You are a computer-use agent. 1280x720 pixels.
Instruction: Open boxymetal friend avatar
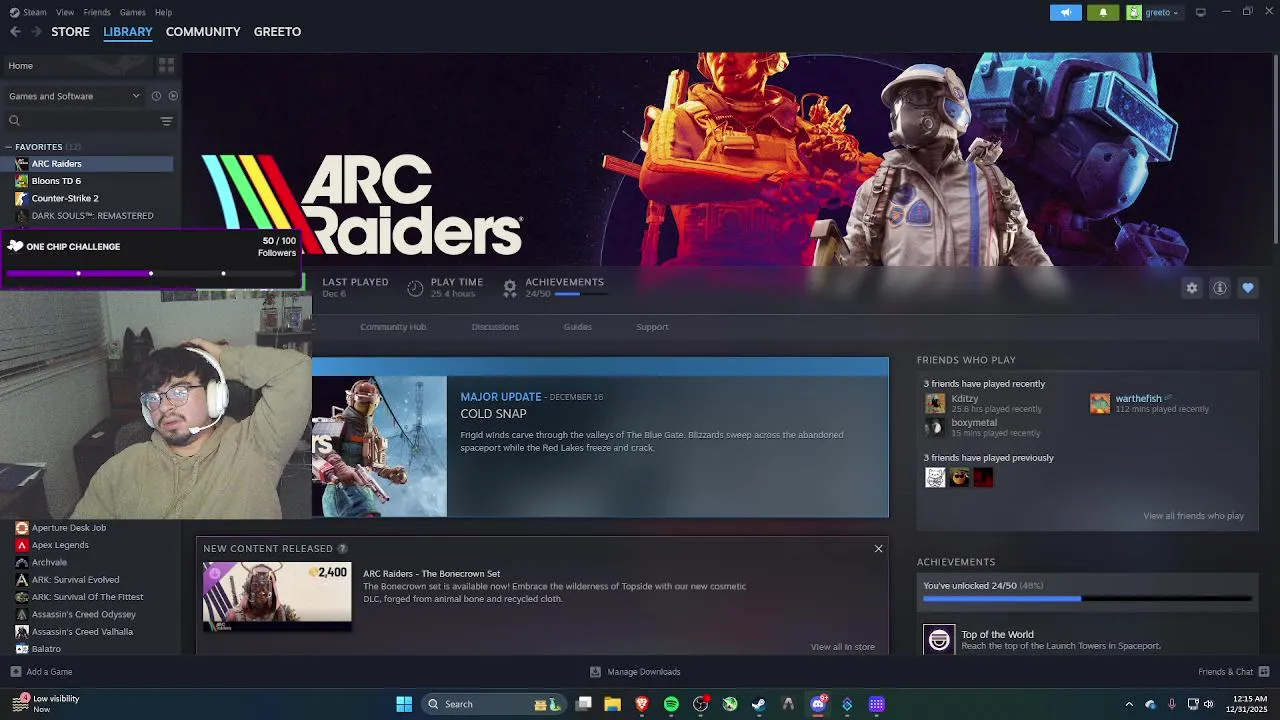click(935, 427)
